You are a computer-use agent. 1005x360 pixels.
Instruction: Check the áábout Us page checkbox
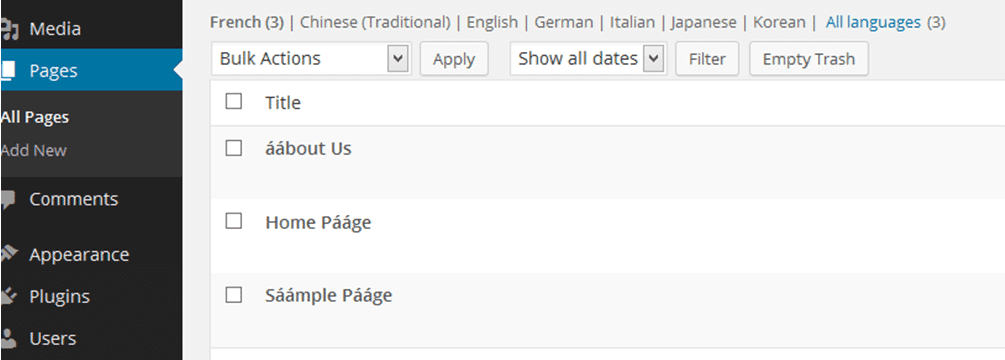pos(234,148)
